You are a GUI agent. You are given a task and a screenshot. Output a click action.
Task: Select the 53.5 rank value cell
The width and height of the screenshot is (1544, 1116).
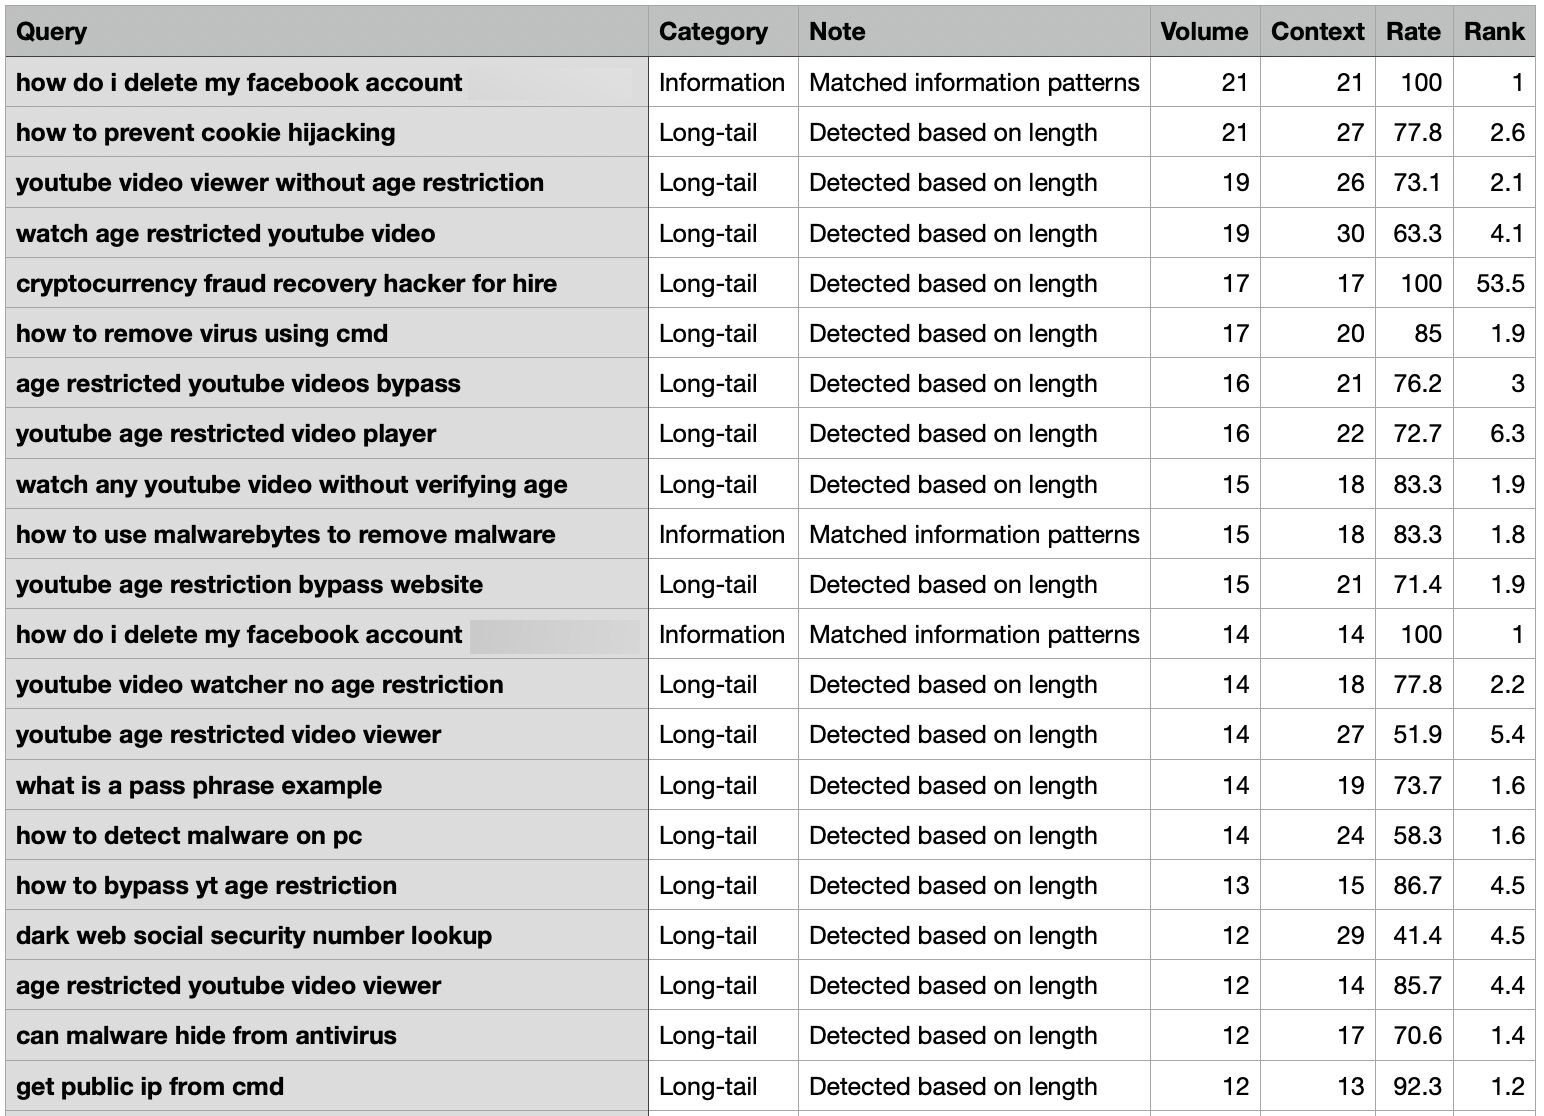point(1494,283)
